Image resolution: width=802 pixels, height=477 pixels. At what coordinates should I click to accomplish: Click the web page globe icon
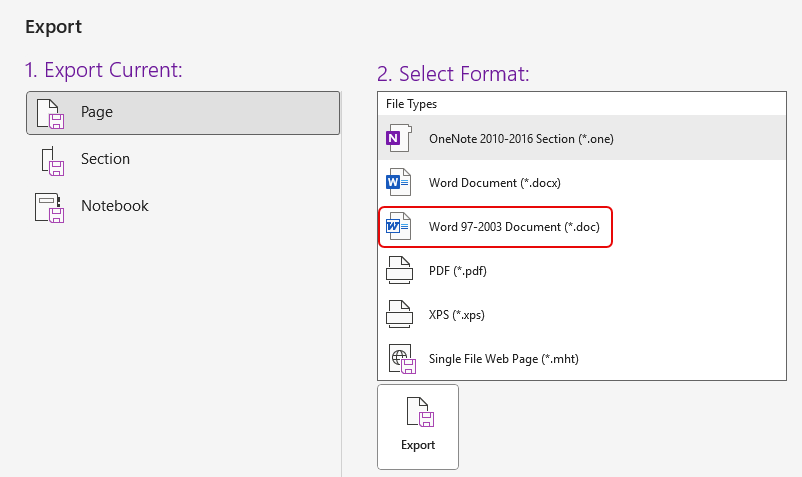coord(400,358)
